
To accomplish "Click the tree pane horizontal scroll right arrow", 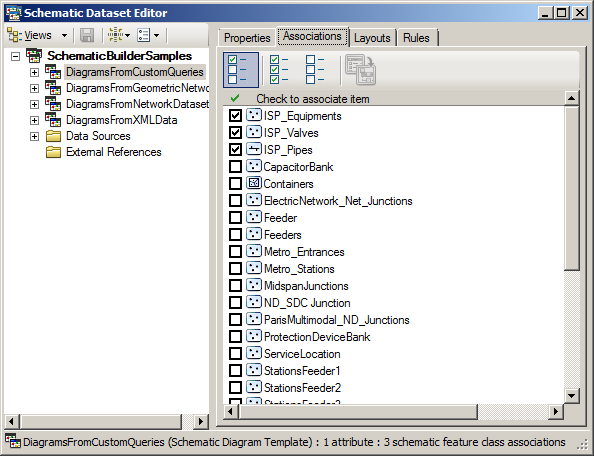I will [x=200, y=421].
